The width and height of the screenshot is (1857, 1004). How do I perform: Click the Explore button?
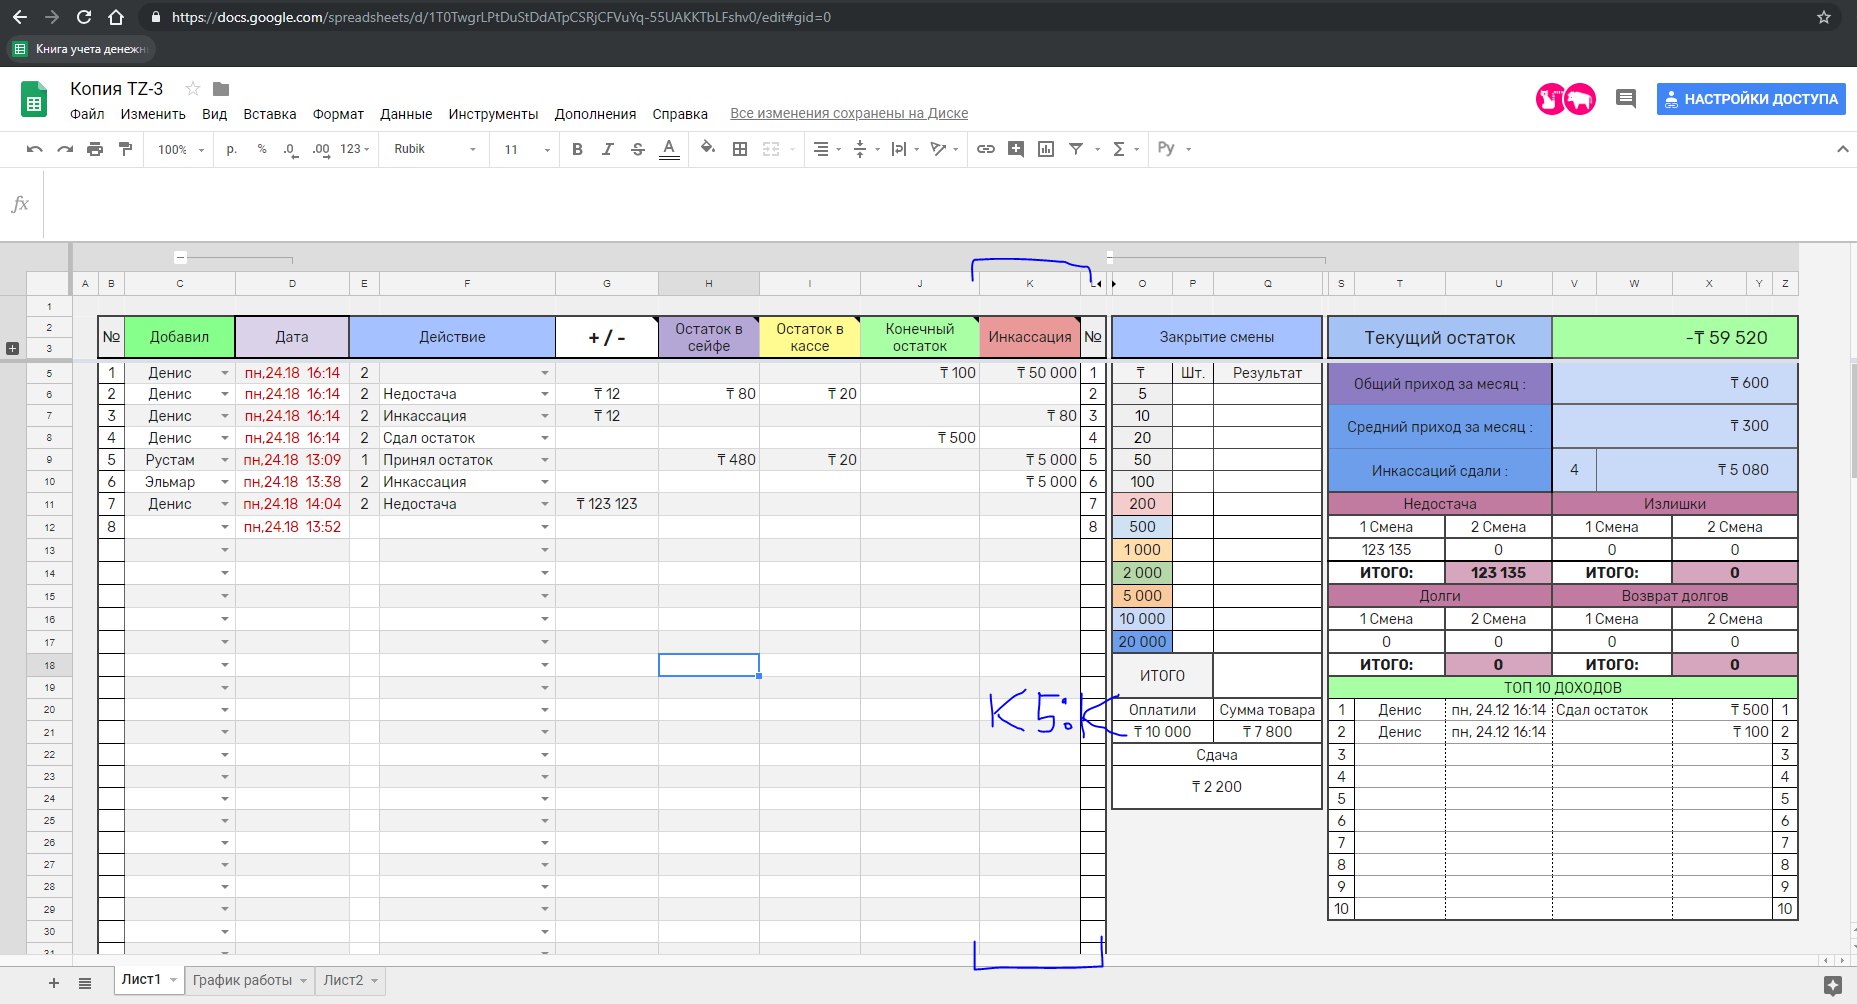point(1832,986)
